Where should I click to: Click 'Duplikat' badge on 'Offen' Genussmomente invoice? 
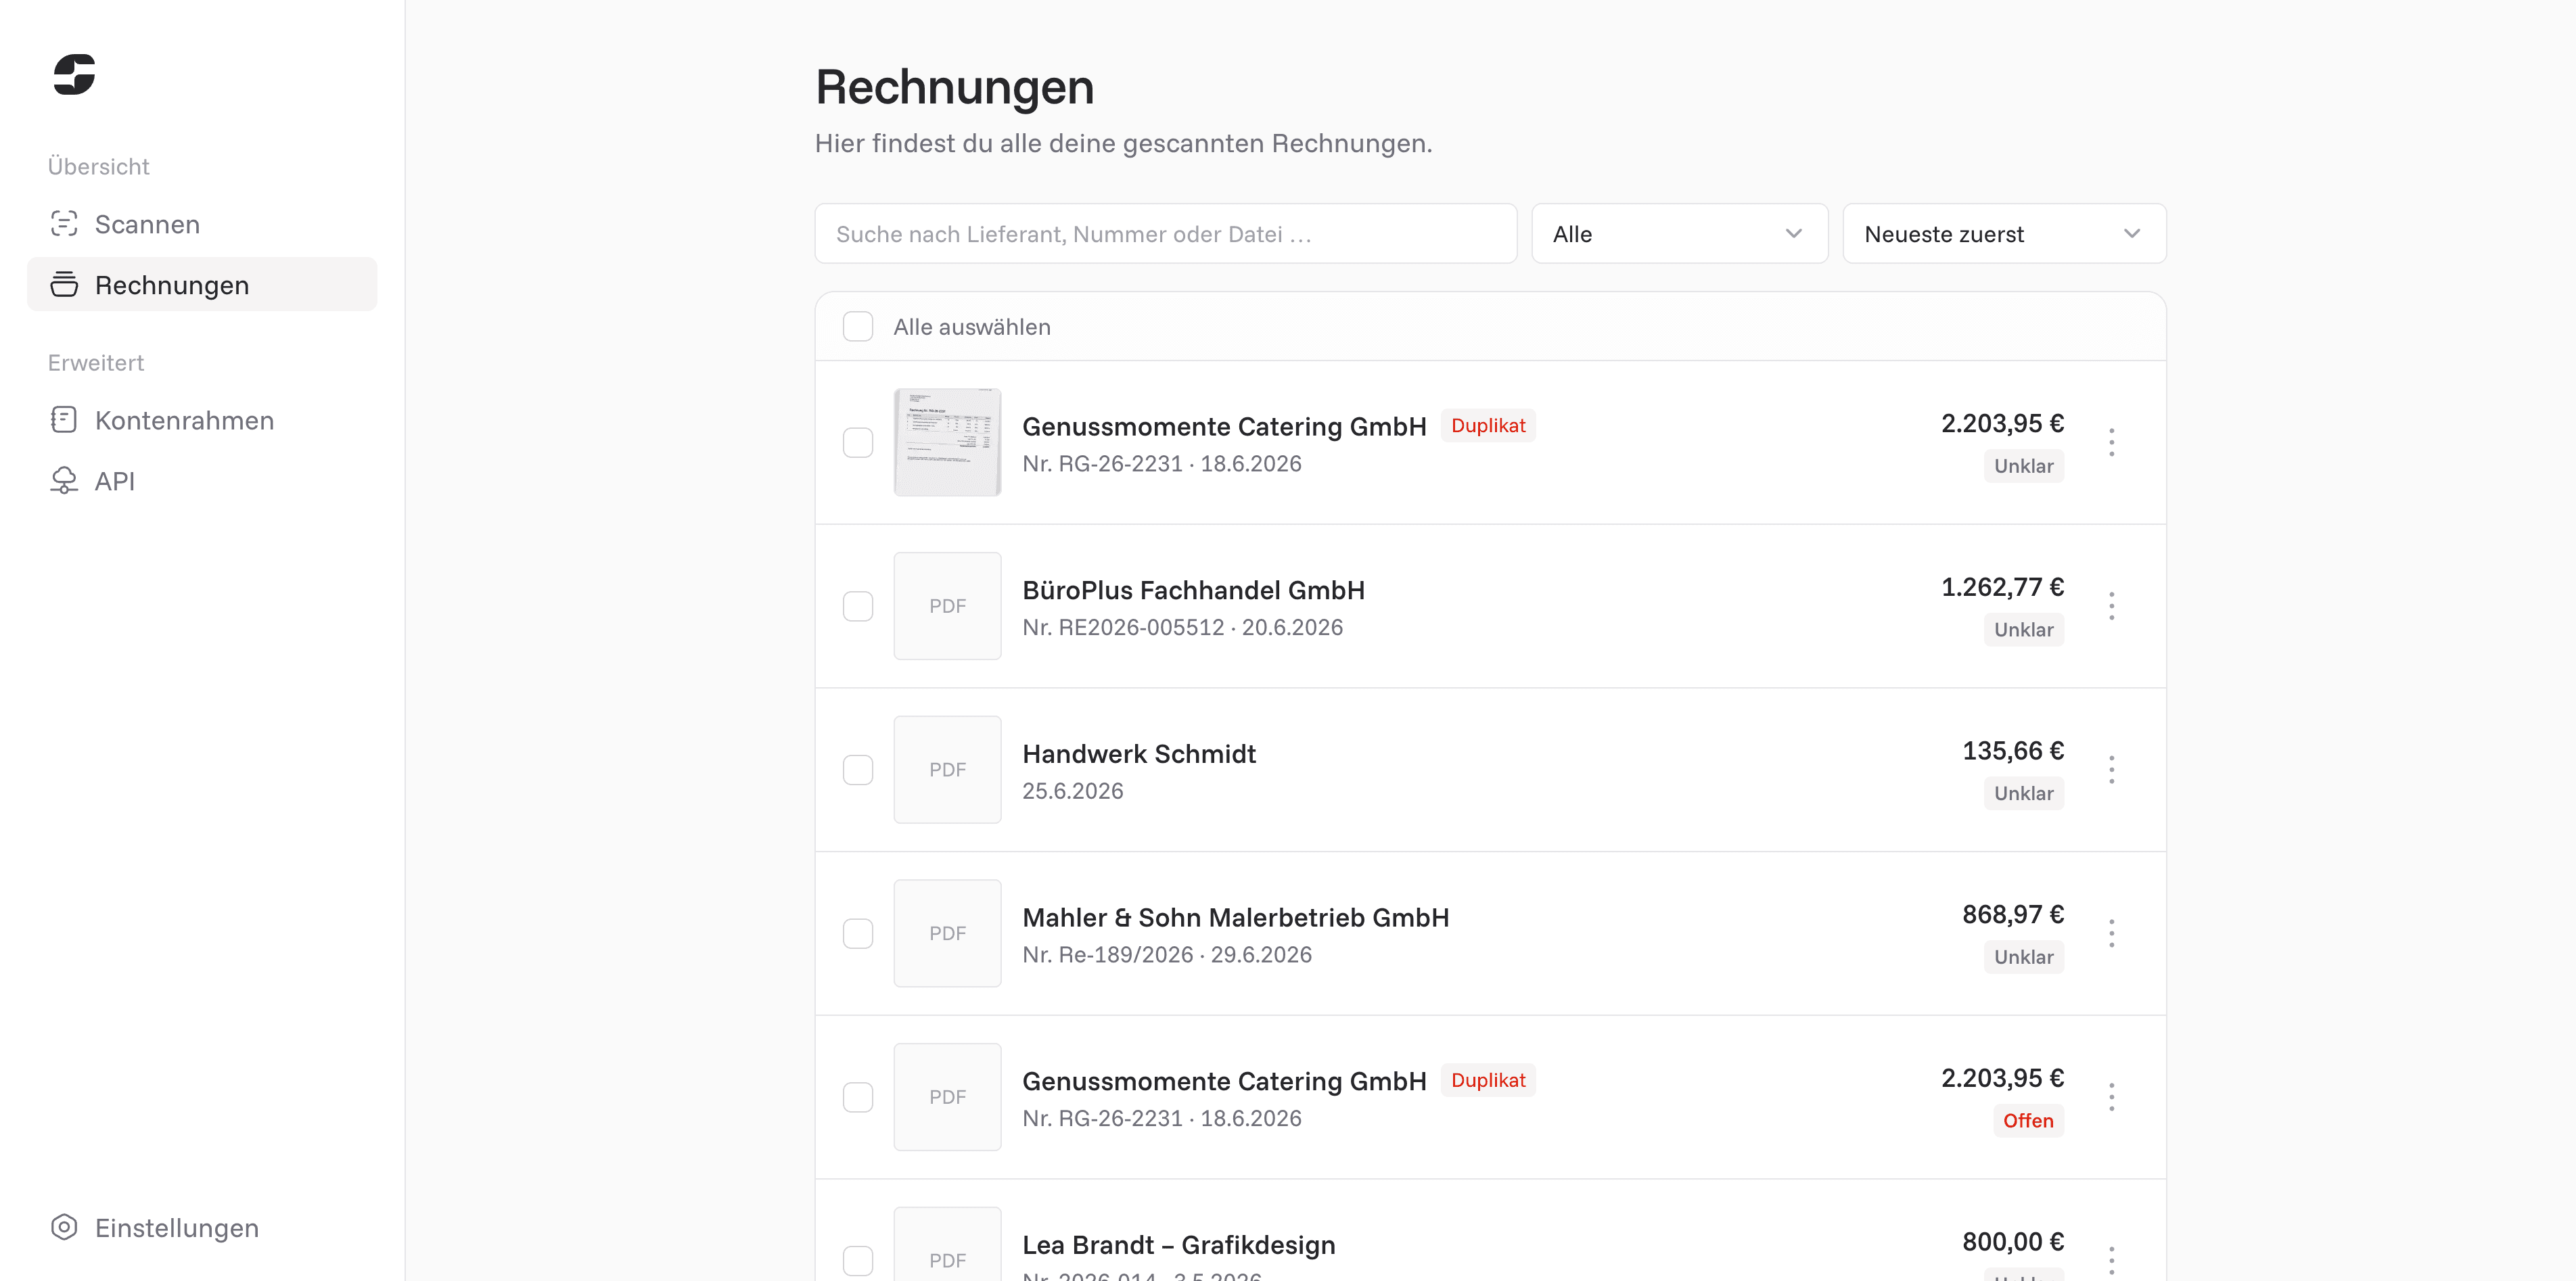(x=1488, y=1080)
